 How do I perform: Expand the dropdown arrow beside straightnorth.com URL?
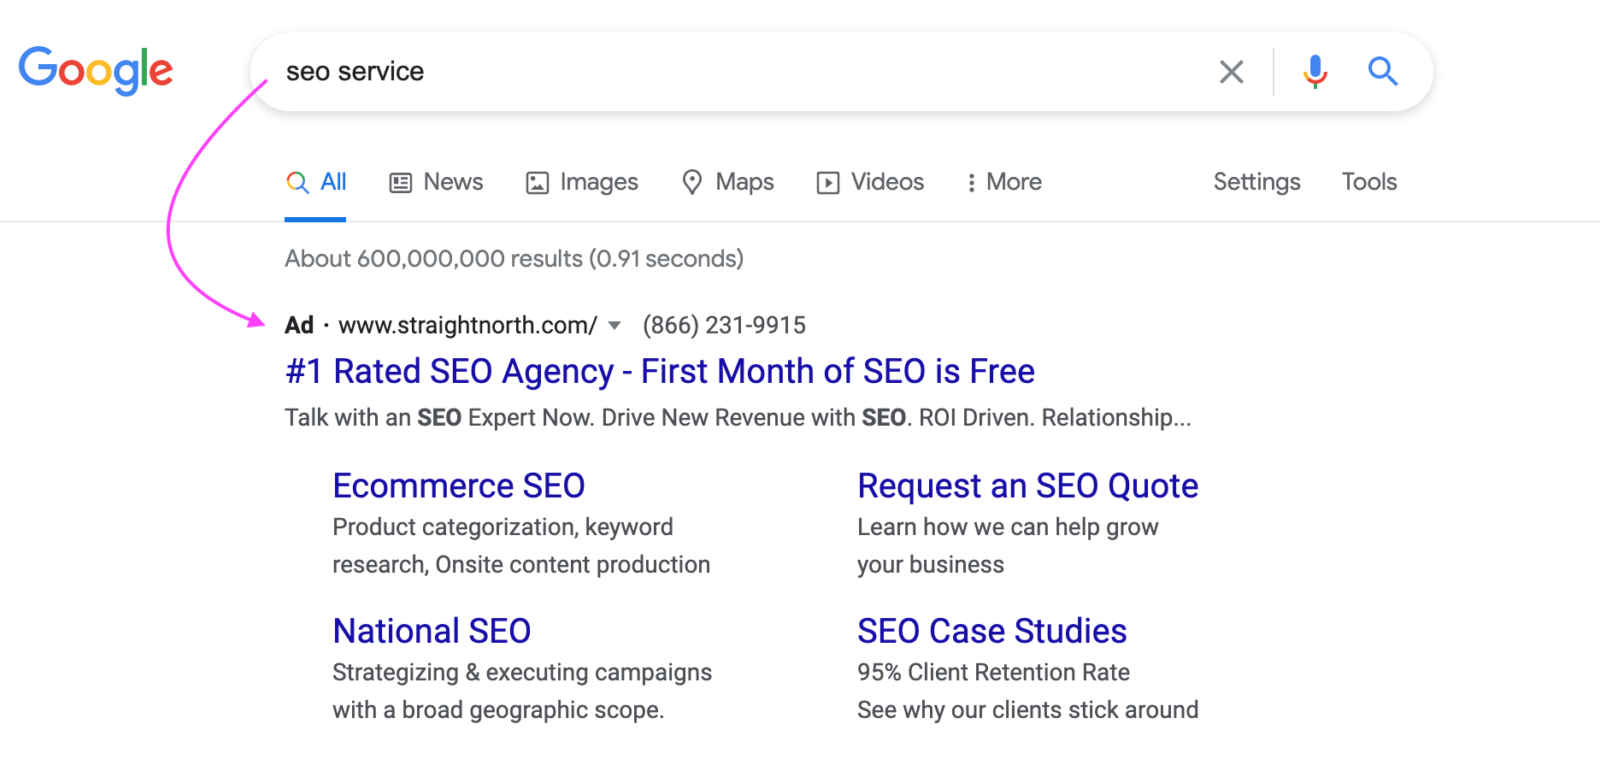tap(615, 326)
